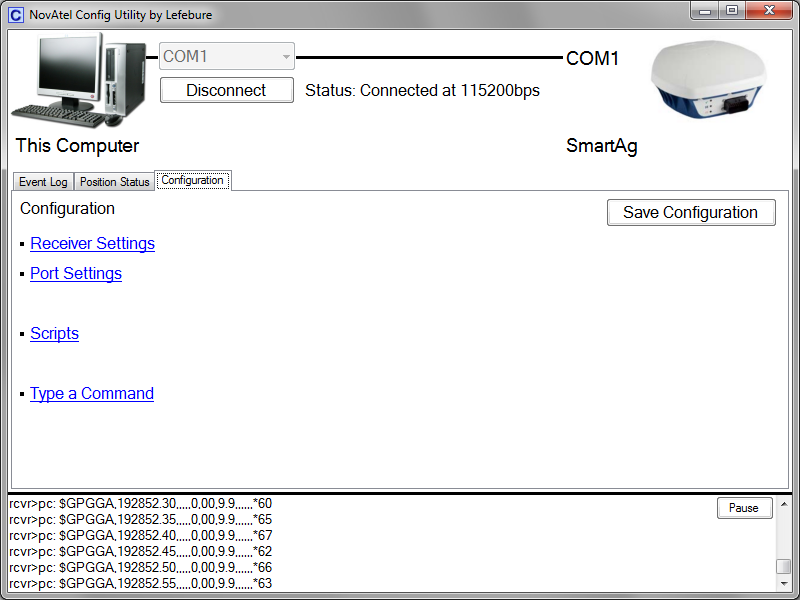The height and width of the screenshot is (600, 800).
Task: Select the Configuration tab
Action: [x=193, y=181]
